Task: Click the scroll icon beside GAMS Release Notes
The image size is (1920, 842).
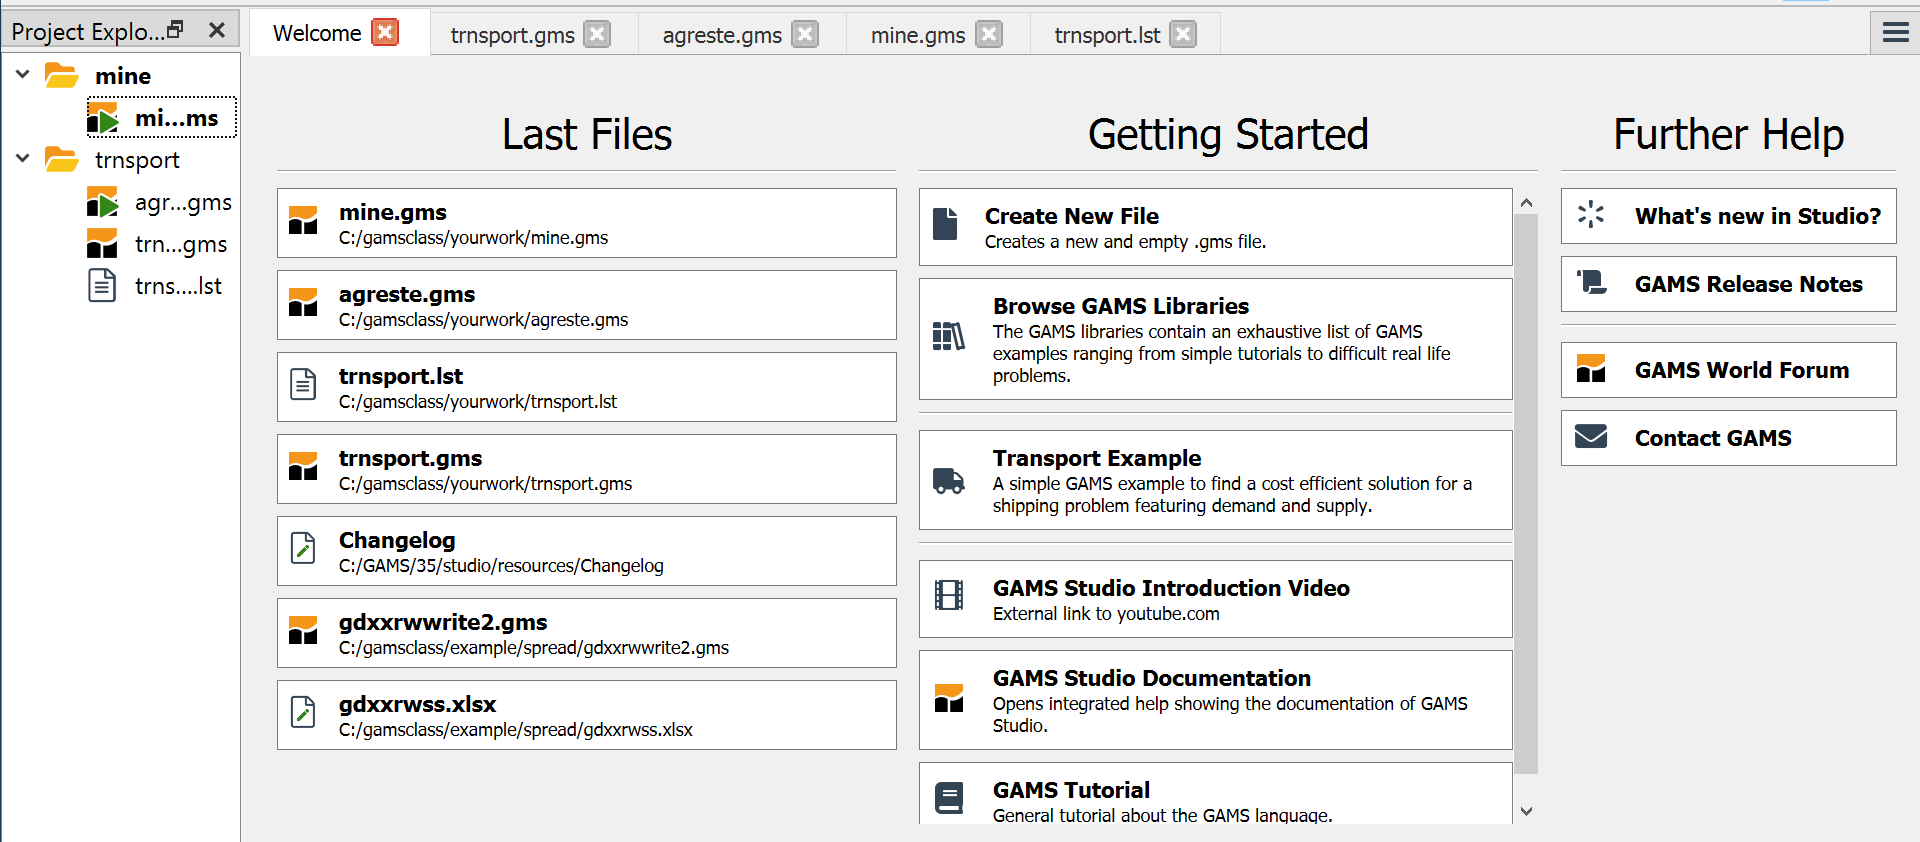Action: pyautogui.click(x=1591, y=283)
